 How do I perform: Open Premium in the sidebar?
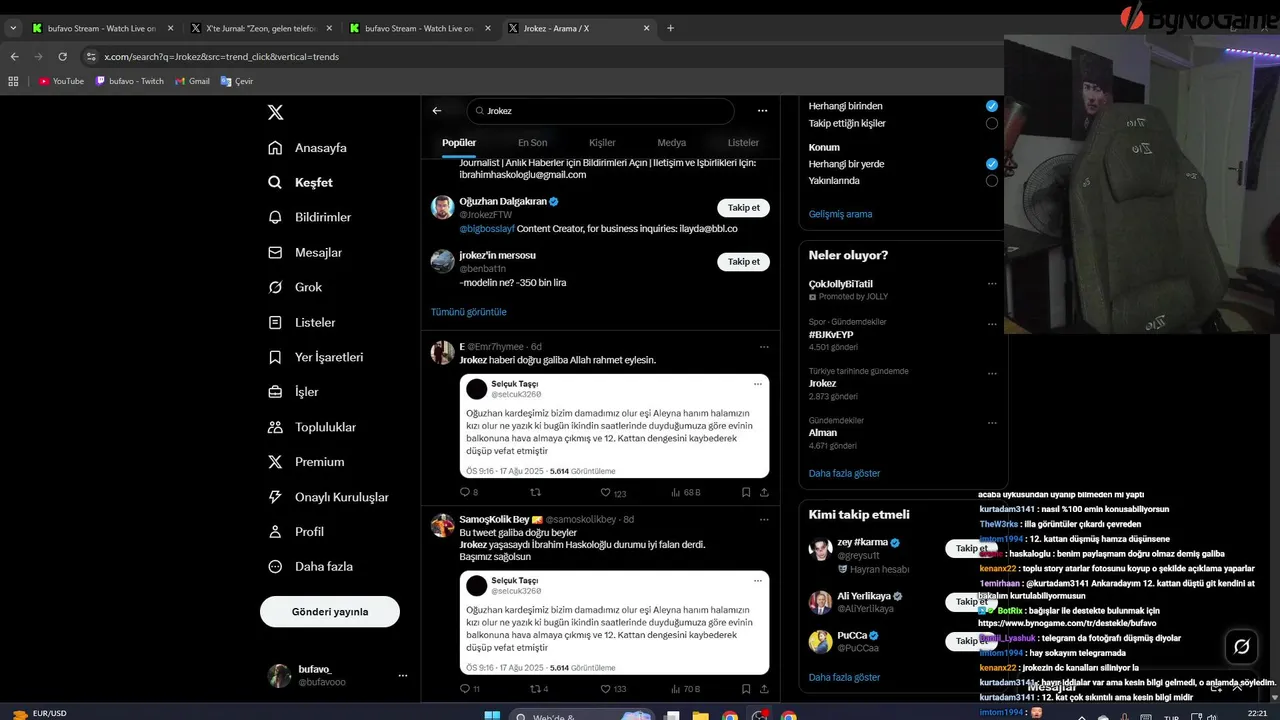[x=306, y=462]
